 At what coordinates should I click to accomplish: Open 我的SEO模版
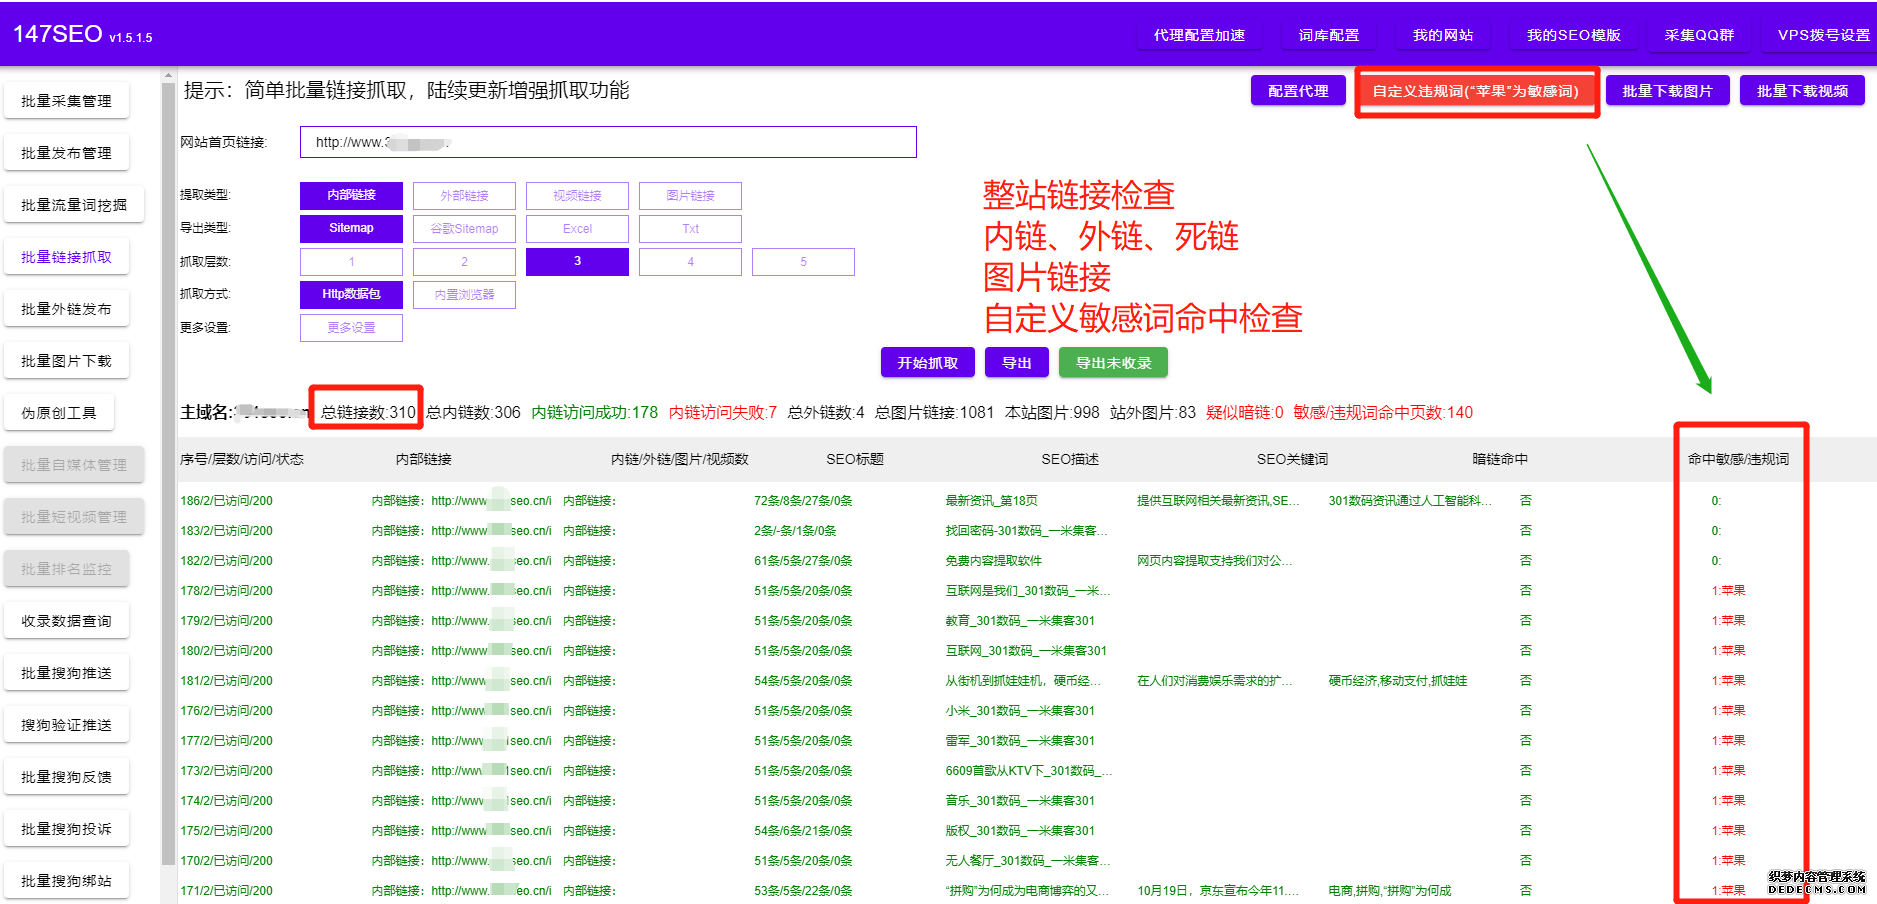1573,35
